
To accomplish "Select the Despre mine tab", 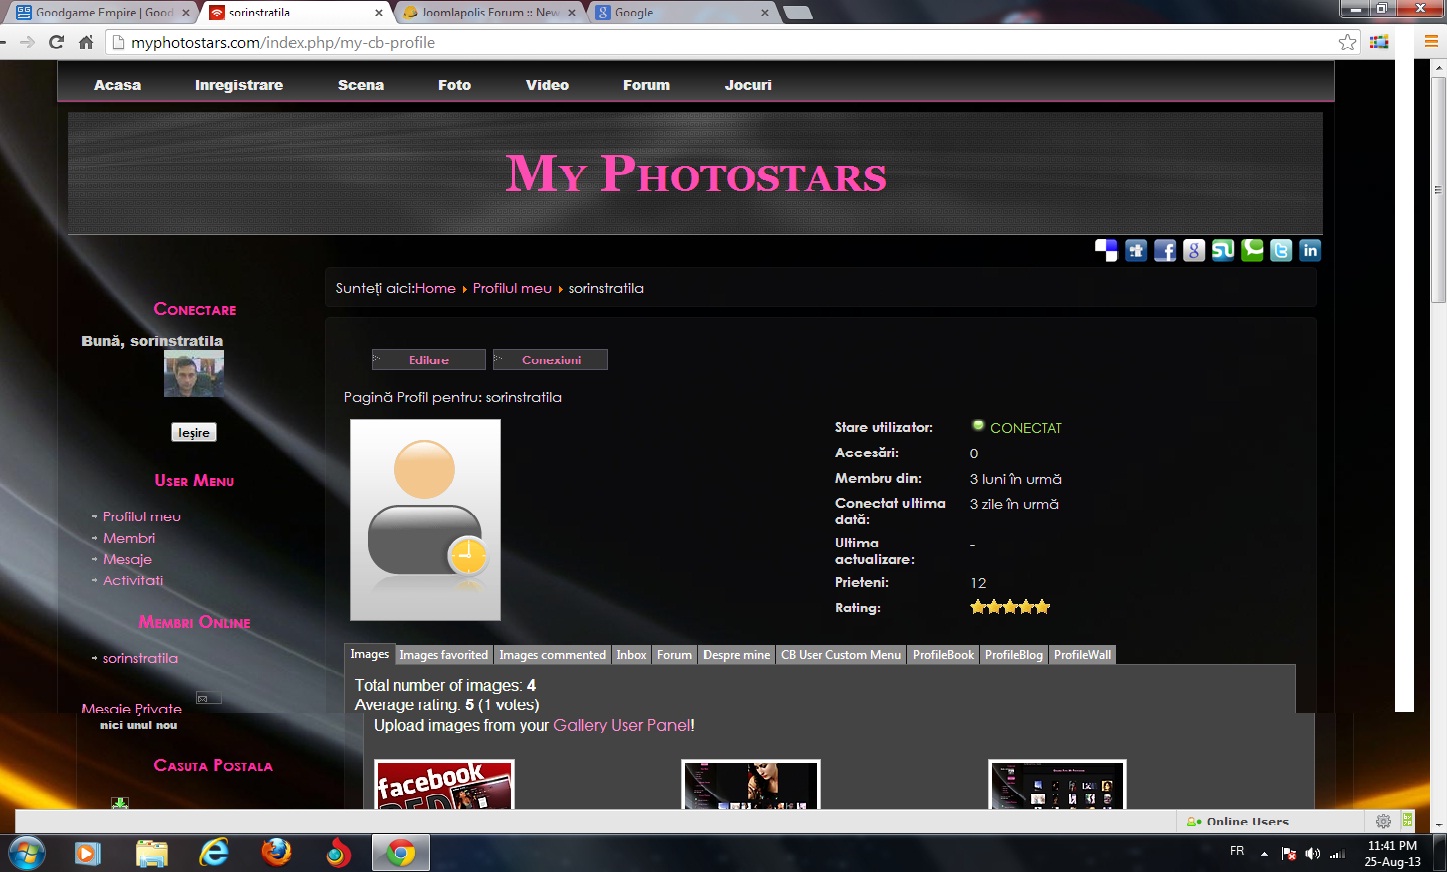I will pyautogui.click(x=736, y=655).
